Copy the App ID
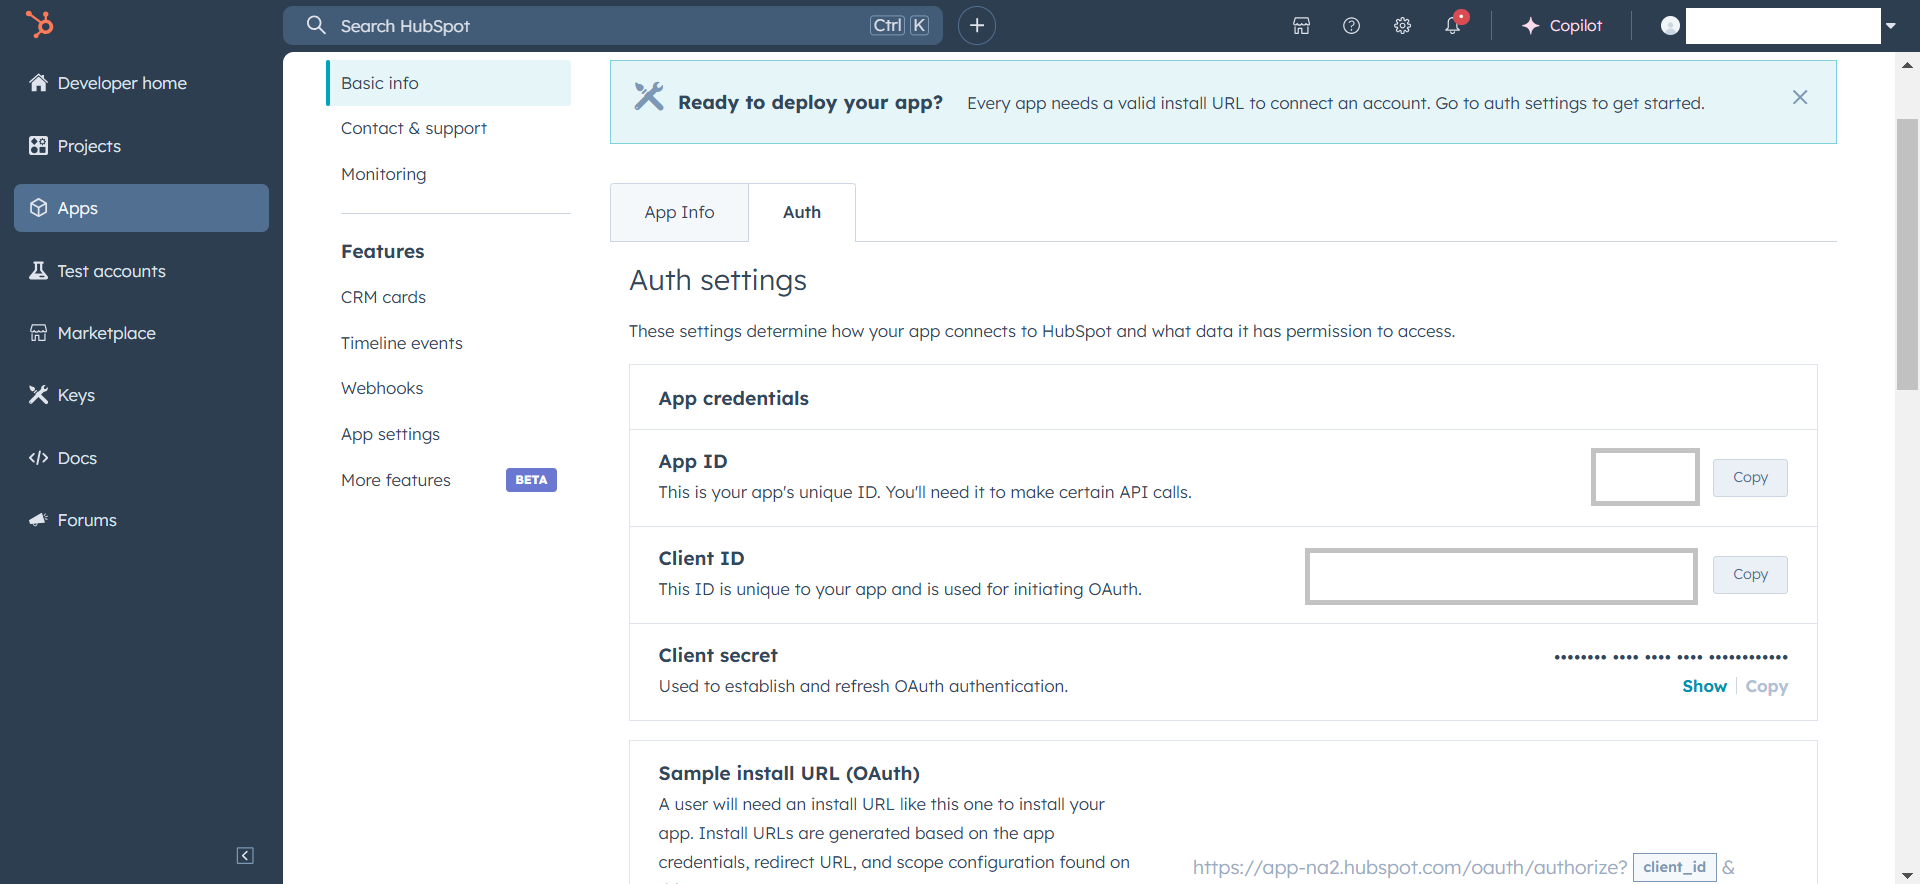1920x884 pixels. (1750, 478)
